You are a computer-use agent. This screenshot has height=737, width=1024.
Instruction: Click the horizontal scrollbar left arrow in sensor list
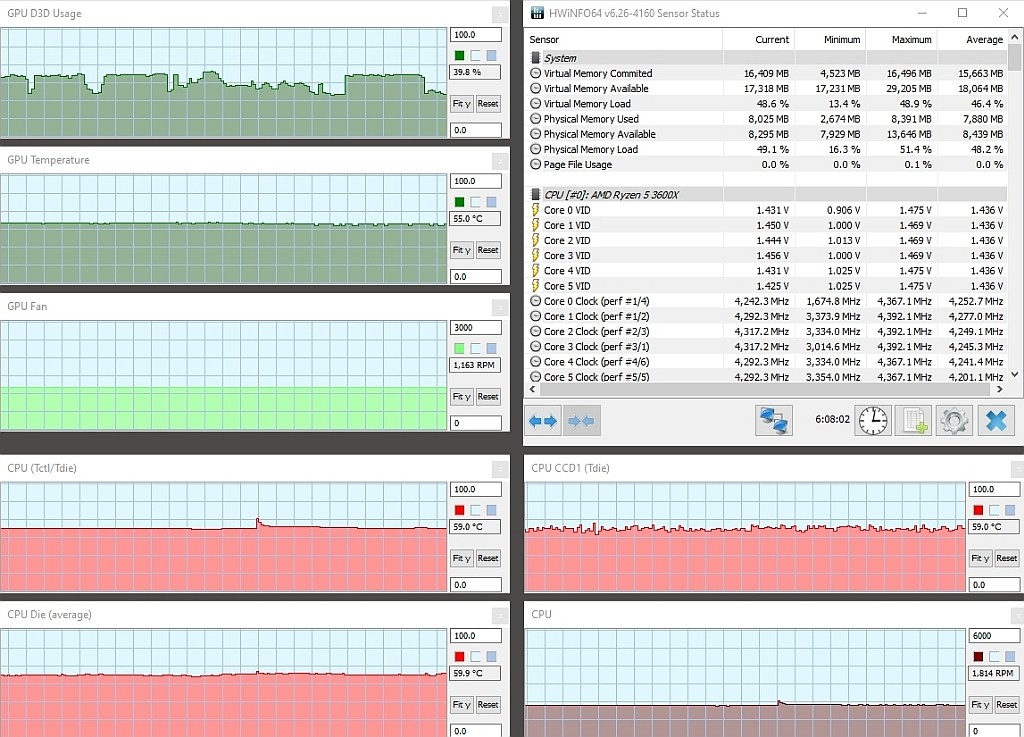coord(532,389)
